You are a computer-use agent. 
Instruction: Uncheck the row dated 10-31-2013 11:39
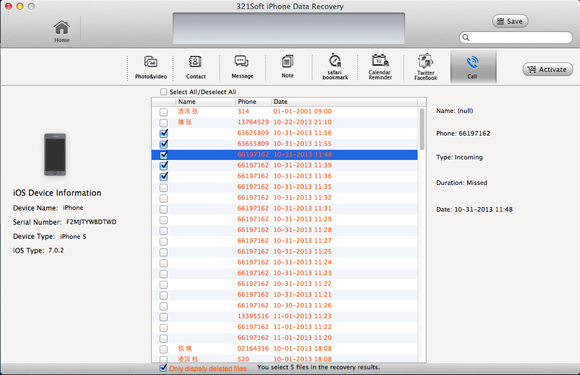point(163,165)
